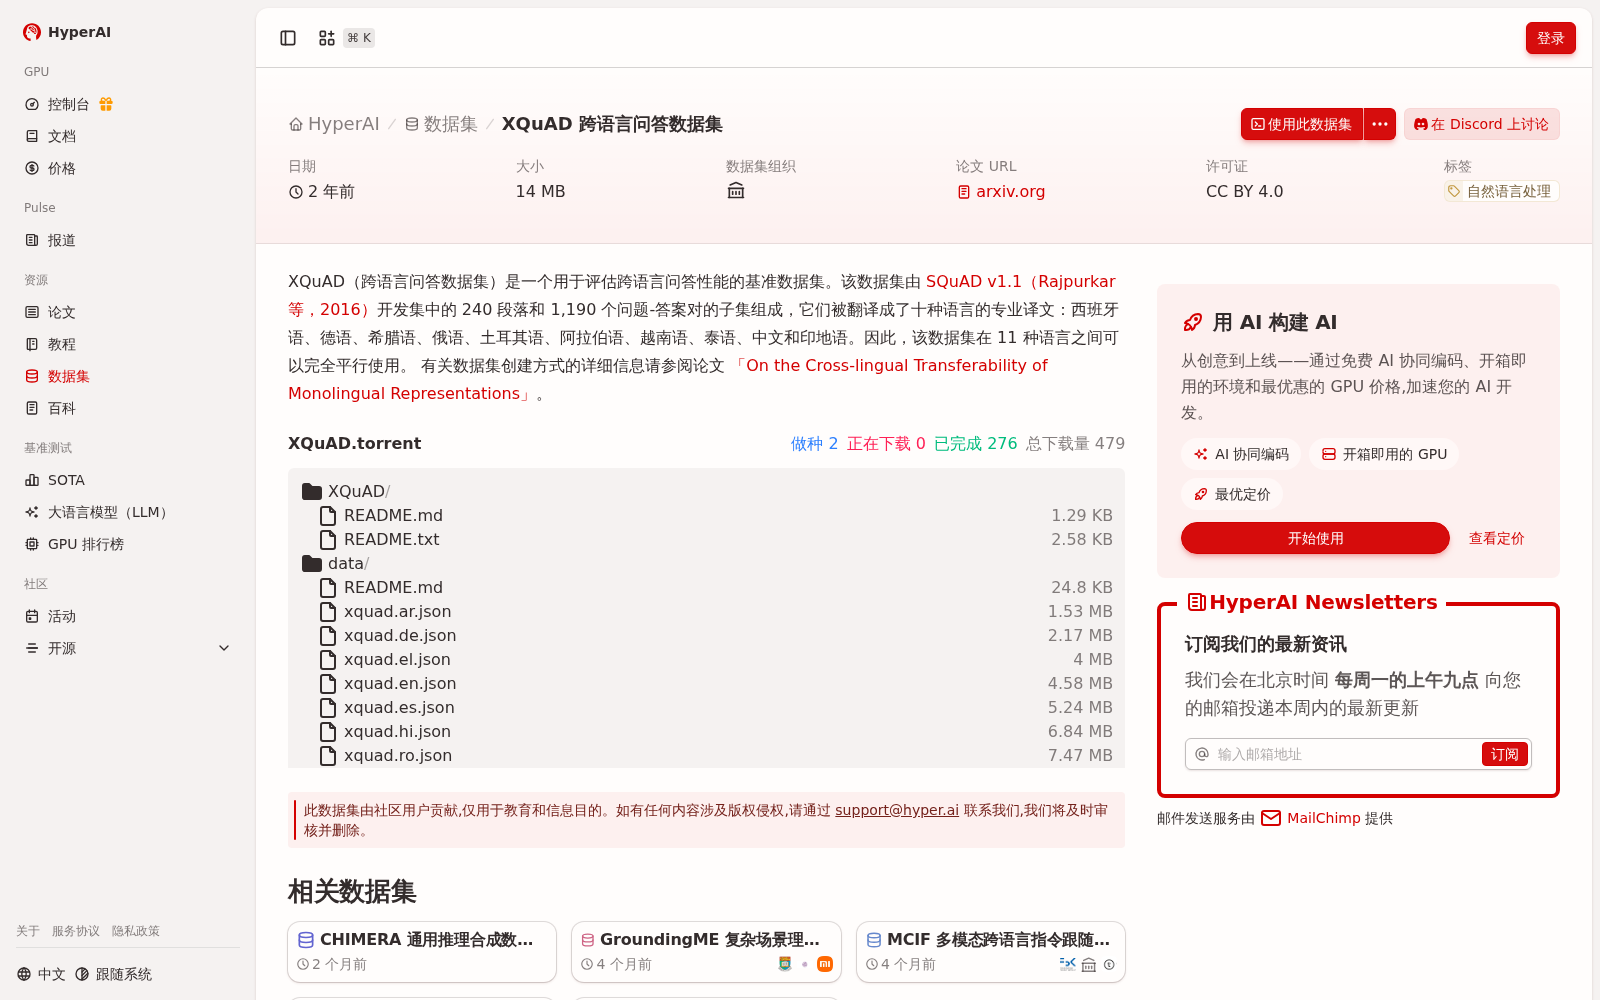Click support@hyper.ai email link

pyautogui.click(x=897, y=810)
